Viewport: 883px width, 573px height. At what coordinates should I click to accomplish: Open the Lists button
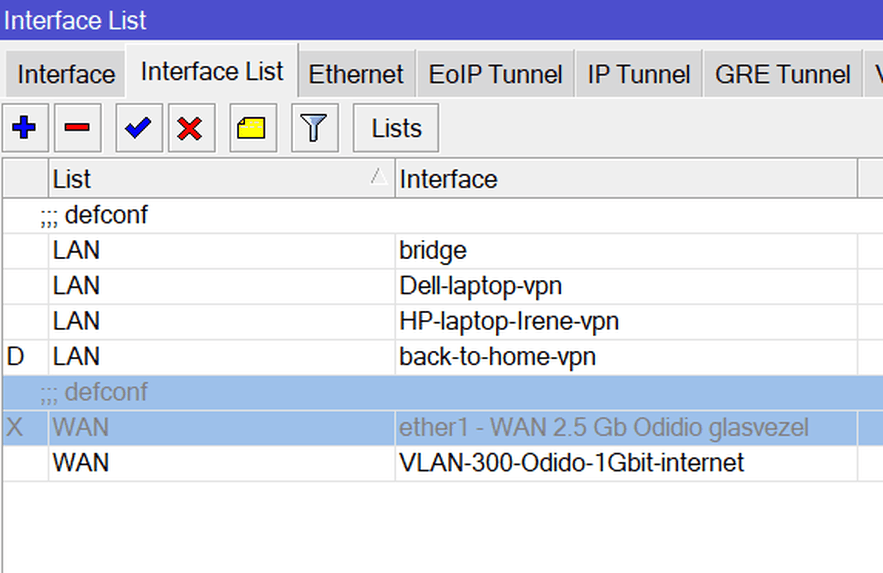coord(396,128)
